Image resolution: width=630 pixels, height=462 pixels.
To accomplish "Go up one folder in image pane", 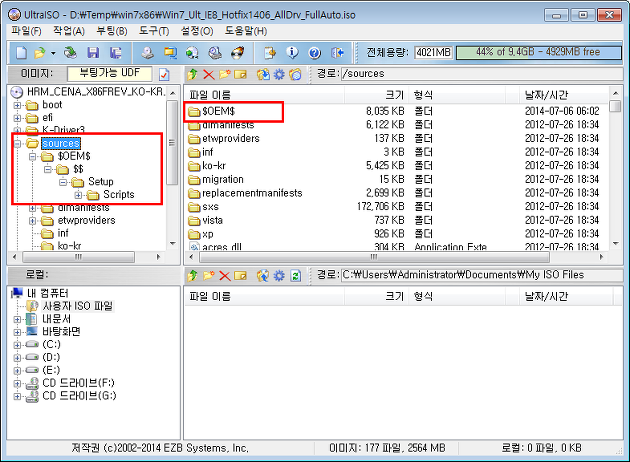I will tap(192, 74).
